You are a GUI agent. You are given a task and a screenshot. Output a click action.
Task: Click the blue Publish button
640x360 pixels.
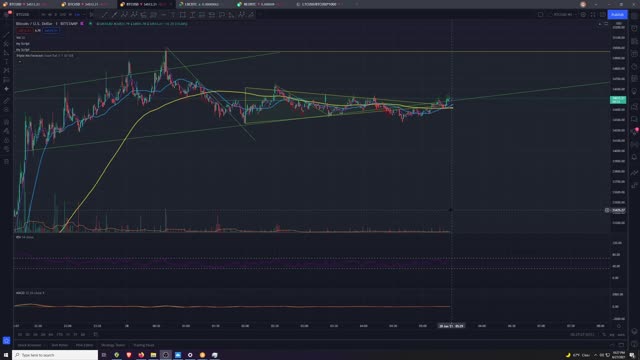click(617, 15)
